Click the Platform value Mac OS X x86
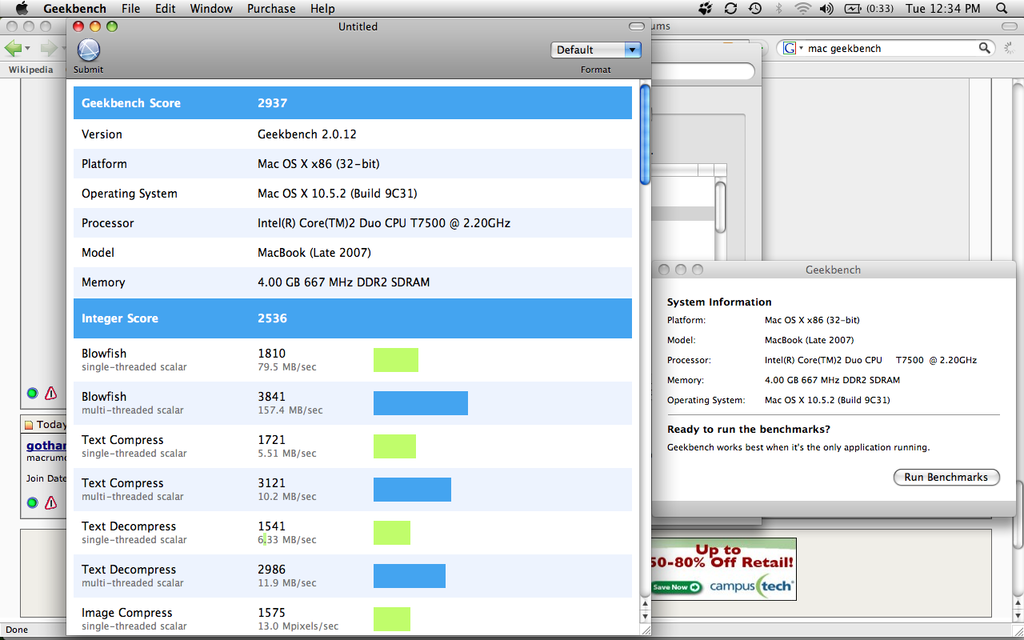 tap(319, 163)
